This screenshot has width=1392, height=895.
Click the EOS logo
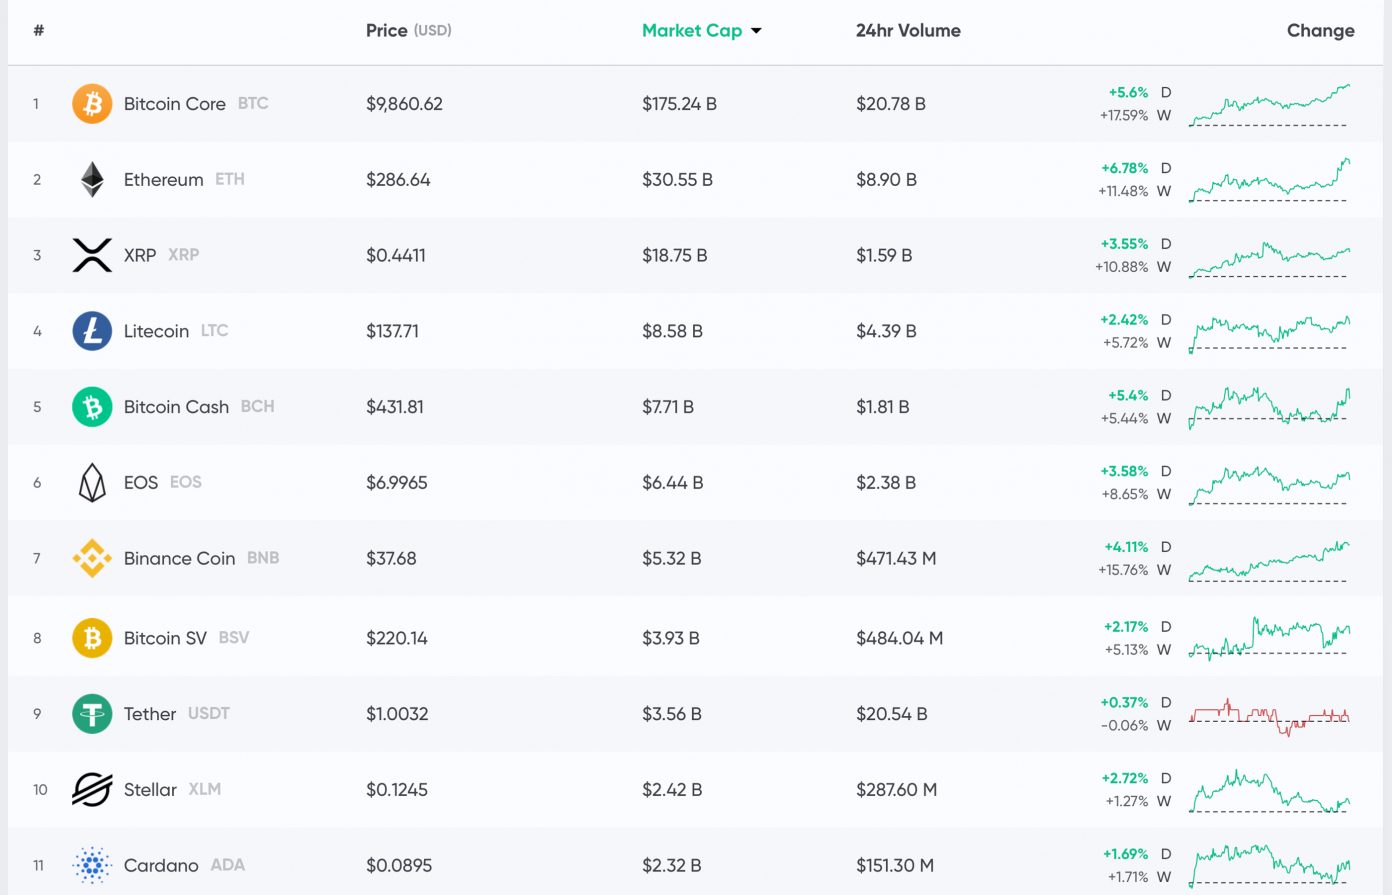point(92,482)
